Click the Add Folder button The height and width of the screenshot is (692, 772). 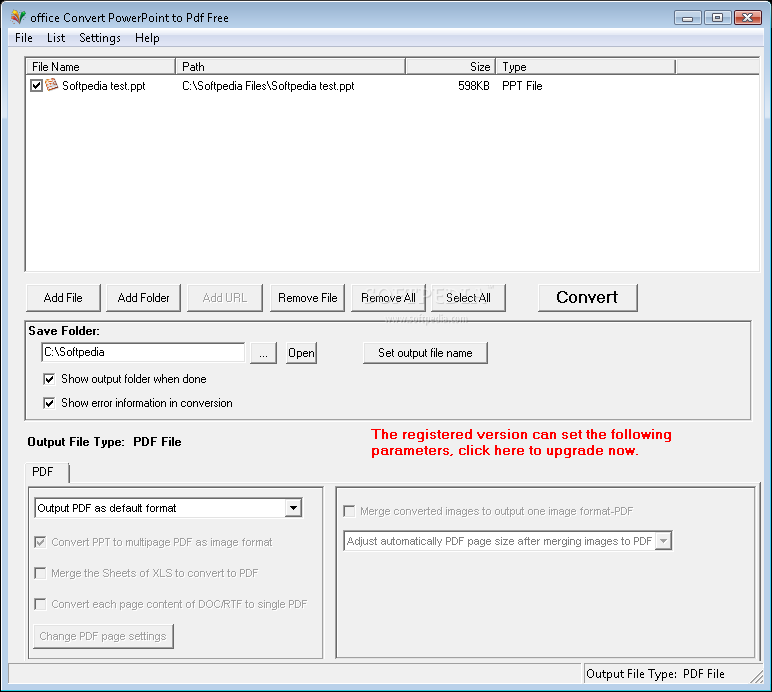coord(143,298)
